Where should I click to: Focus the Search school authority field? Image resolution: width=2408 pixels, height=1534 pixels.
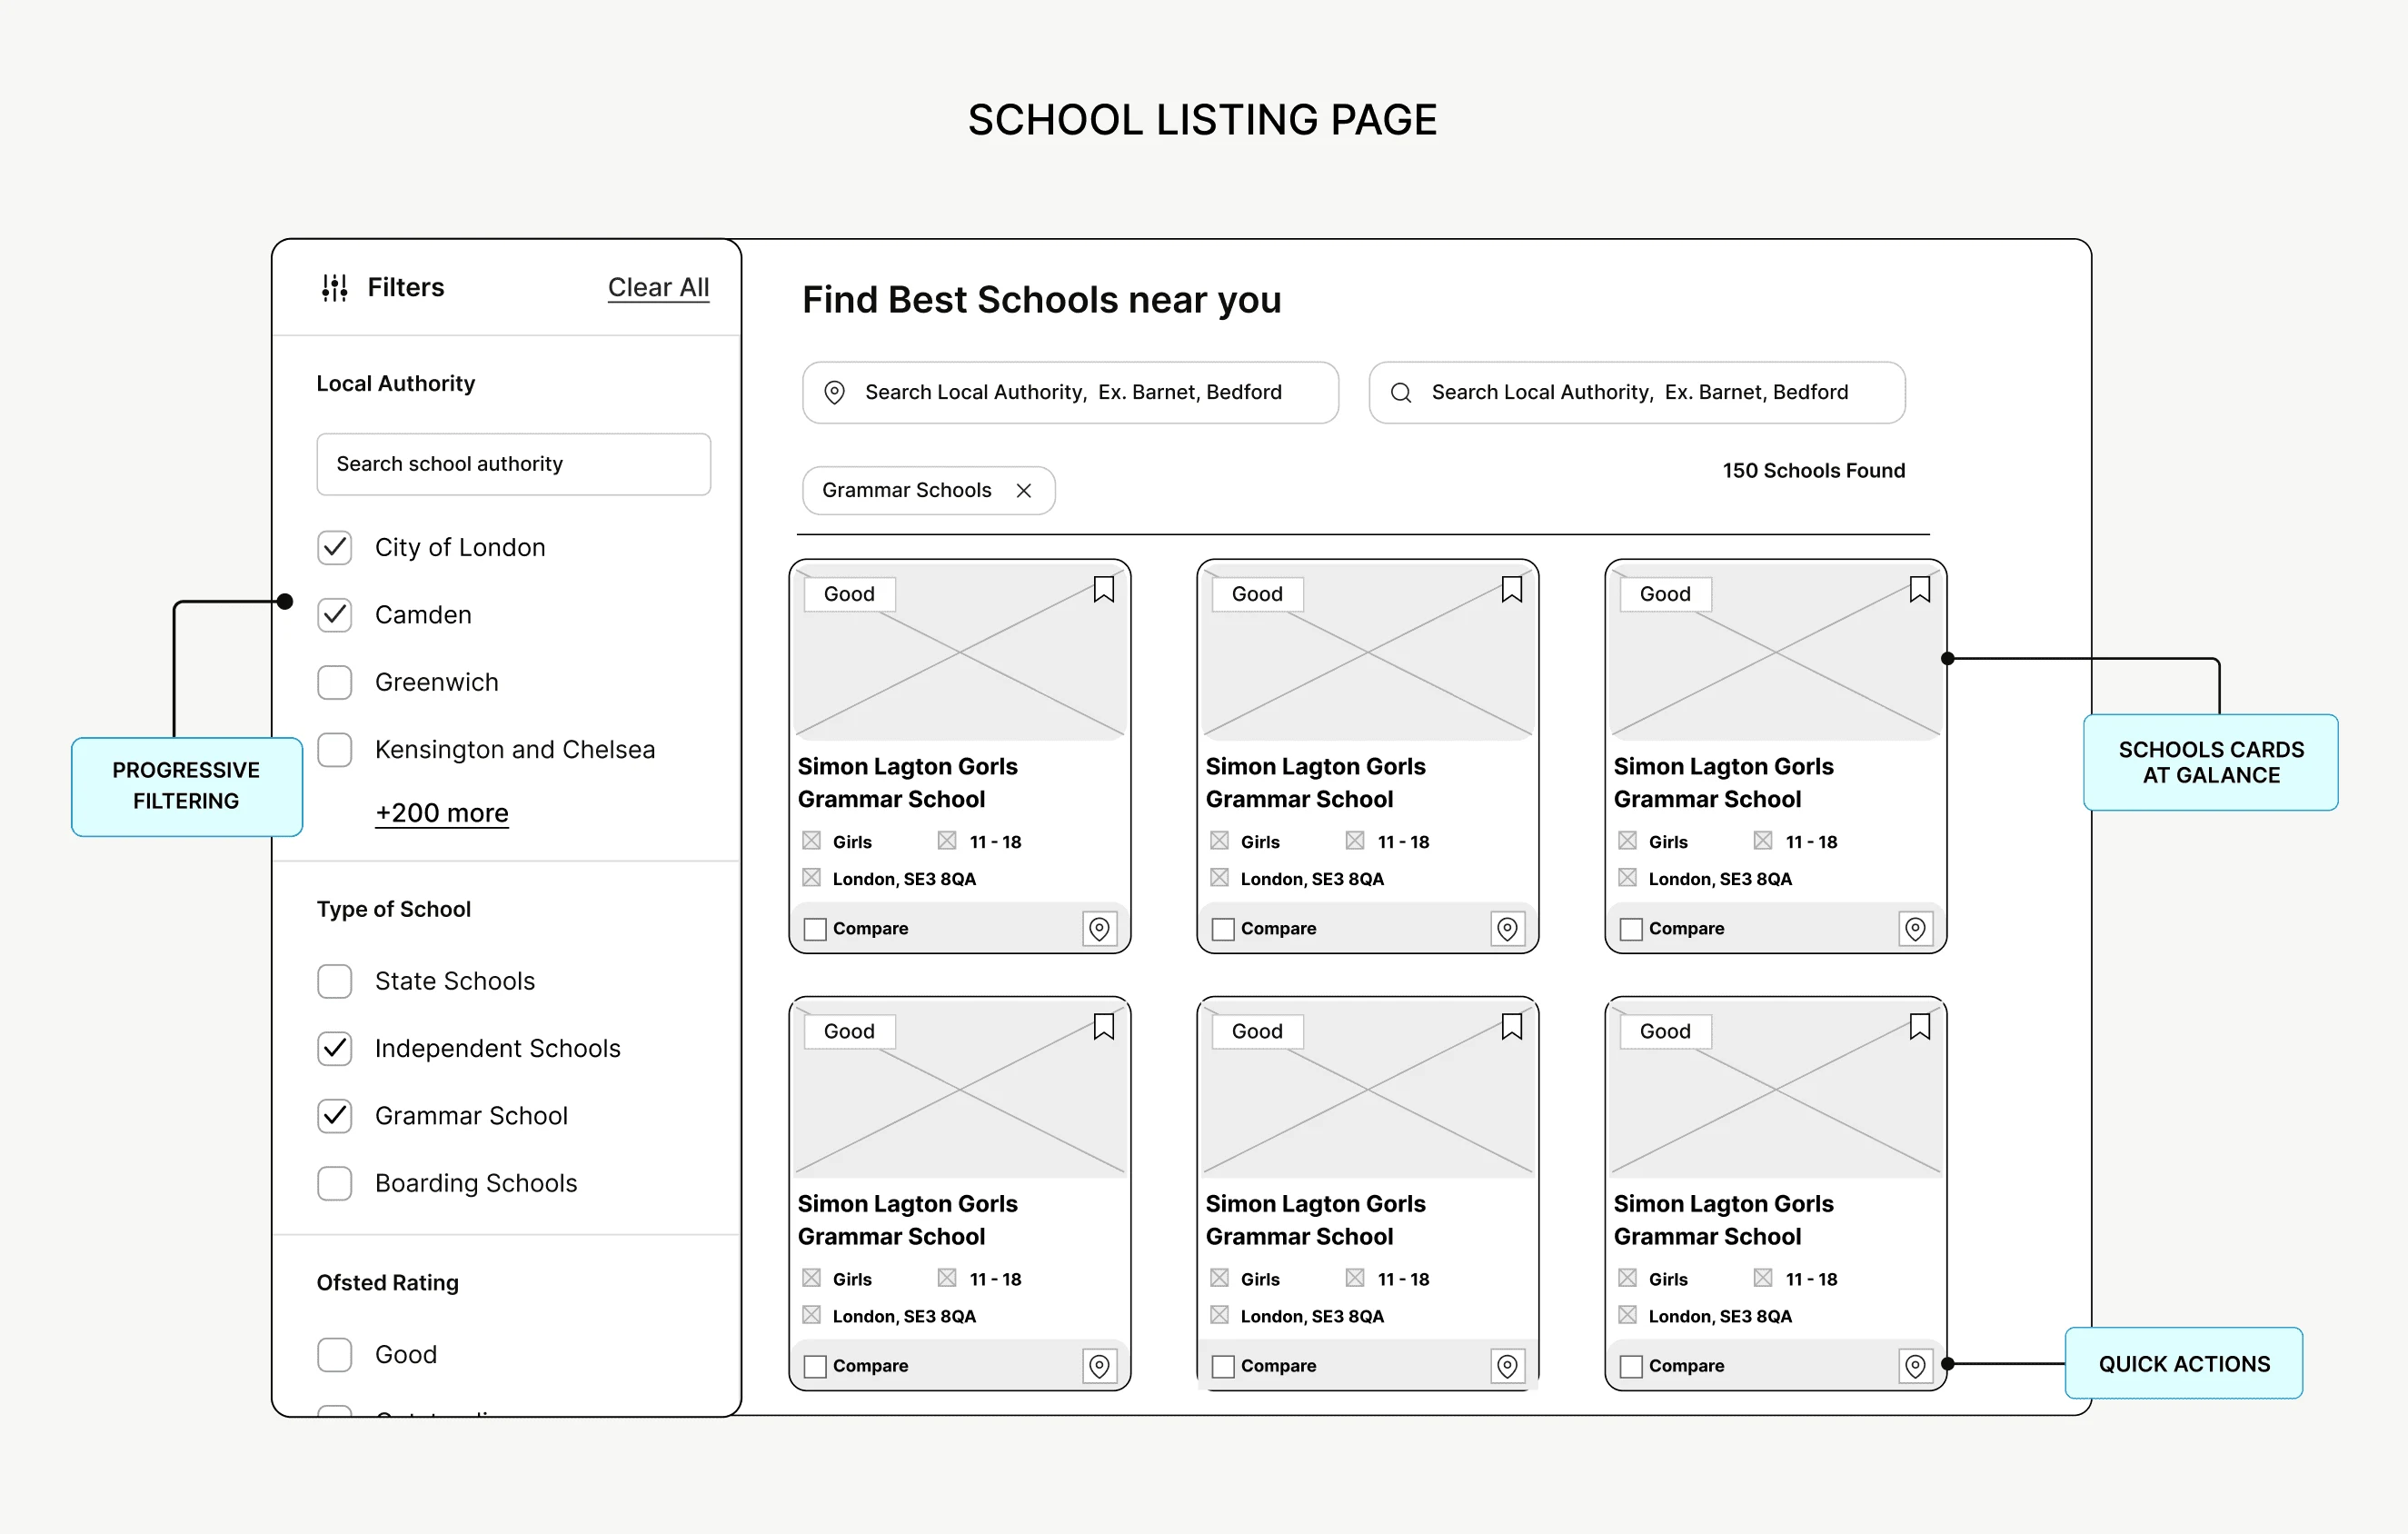(x=514, y=464)
